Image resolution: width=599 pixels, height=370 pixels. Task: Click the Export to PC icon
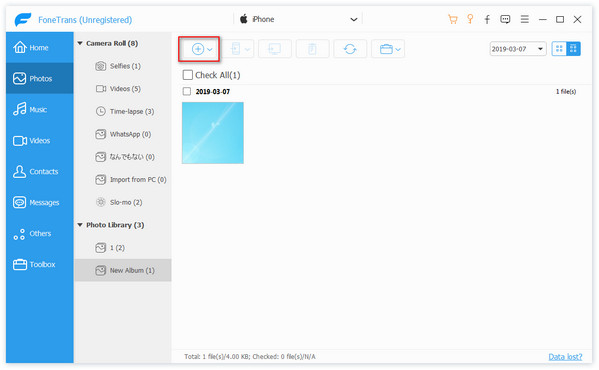pos(275,49)
